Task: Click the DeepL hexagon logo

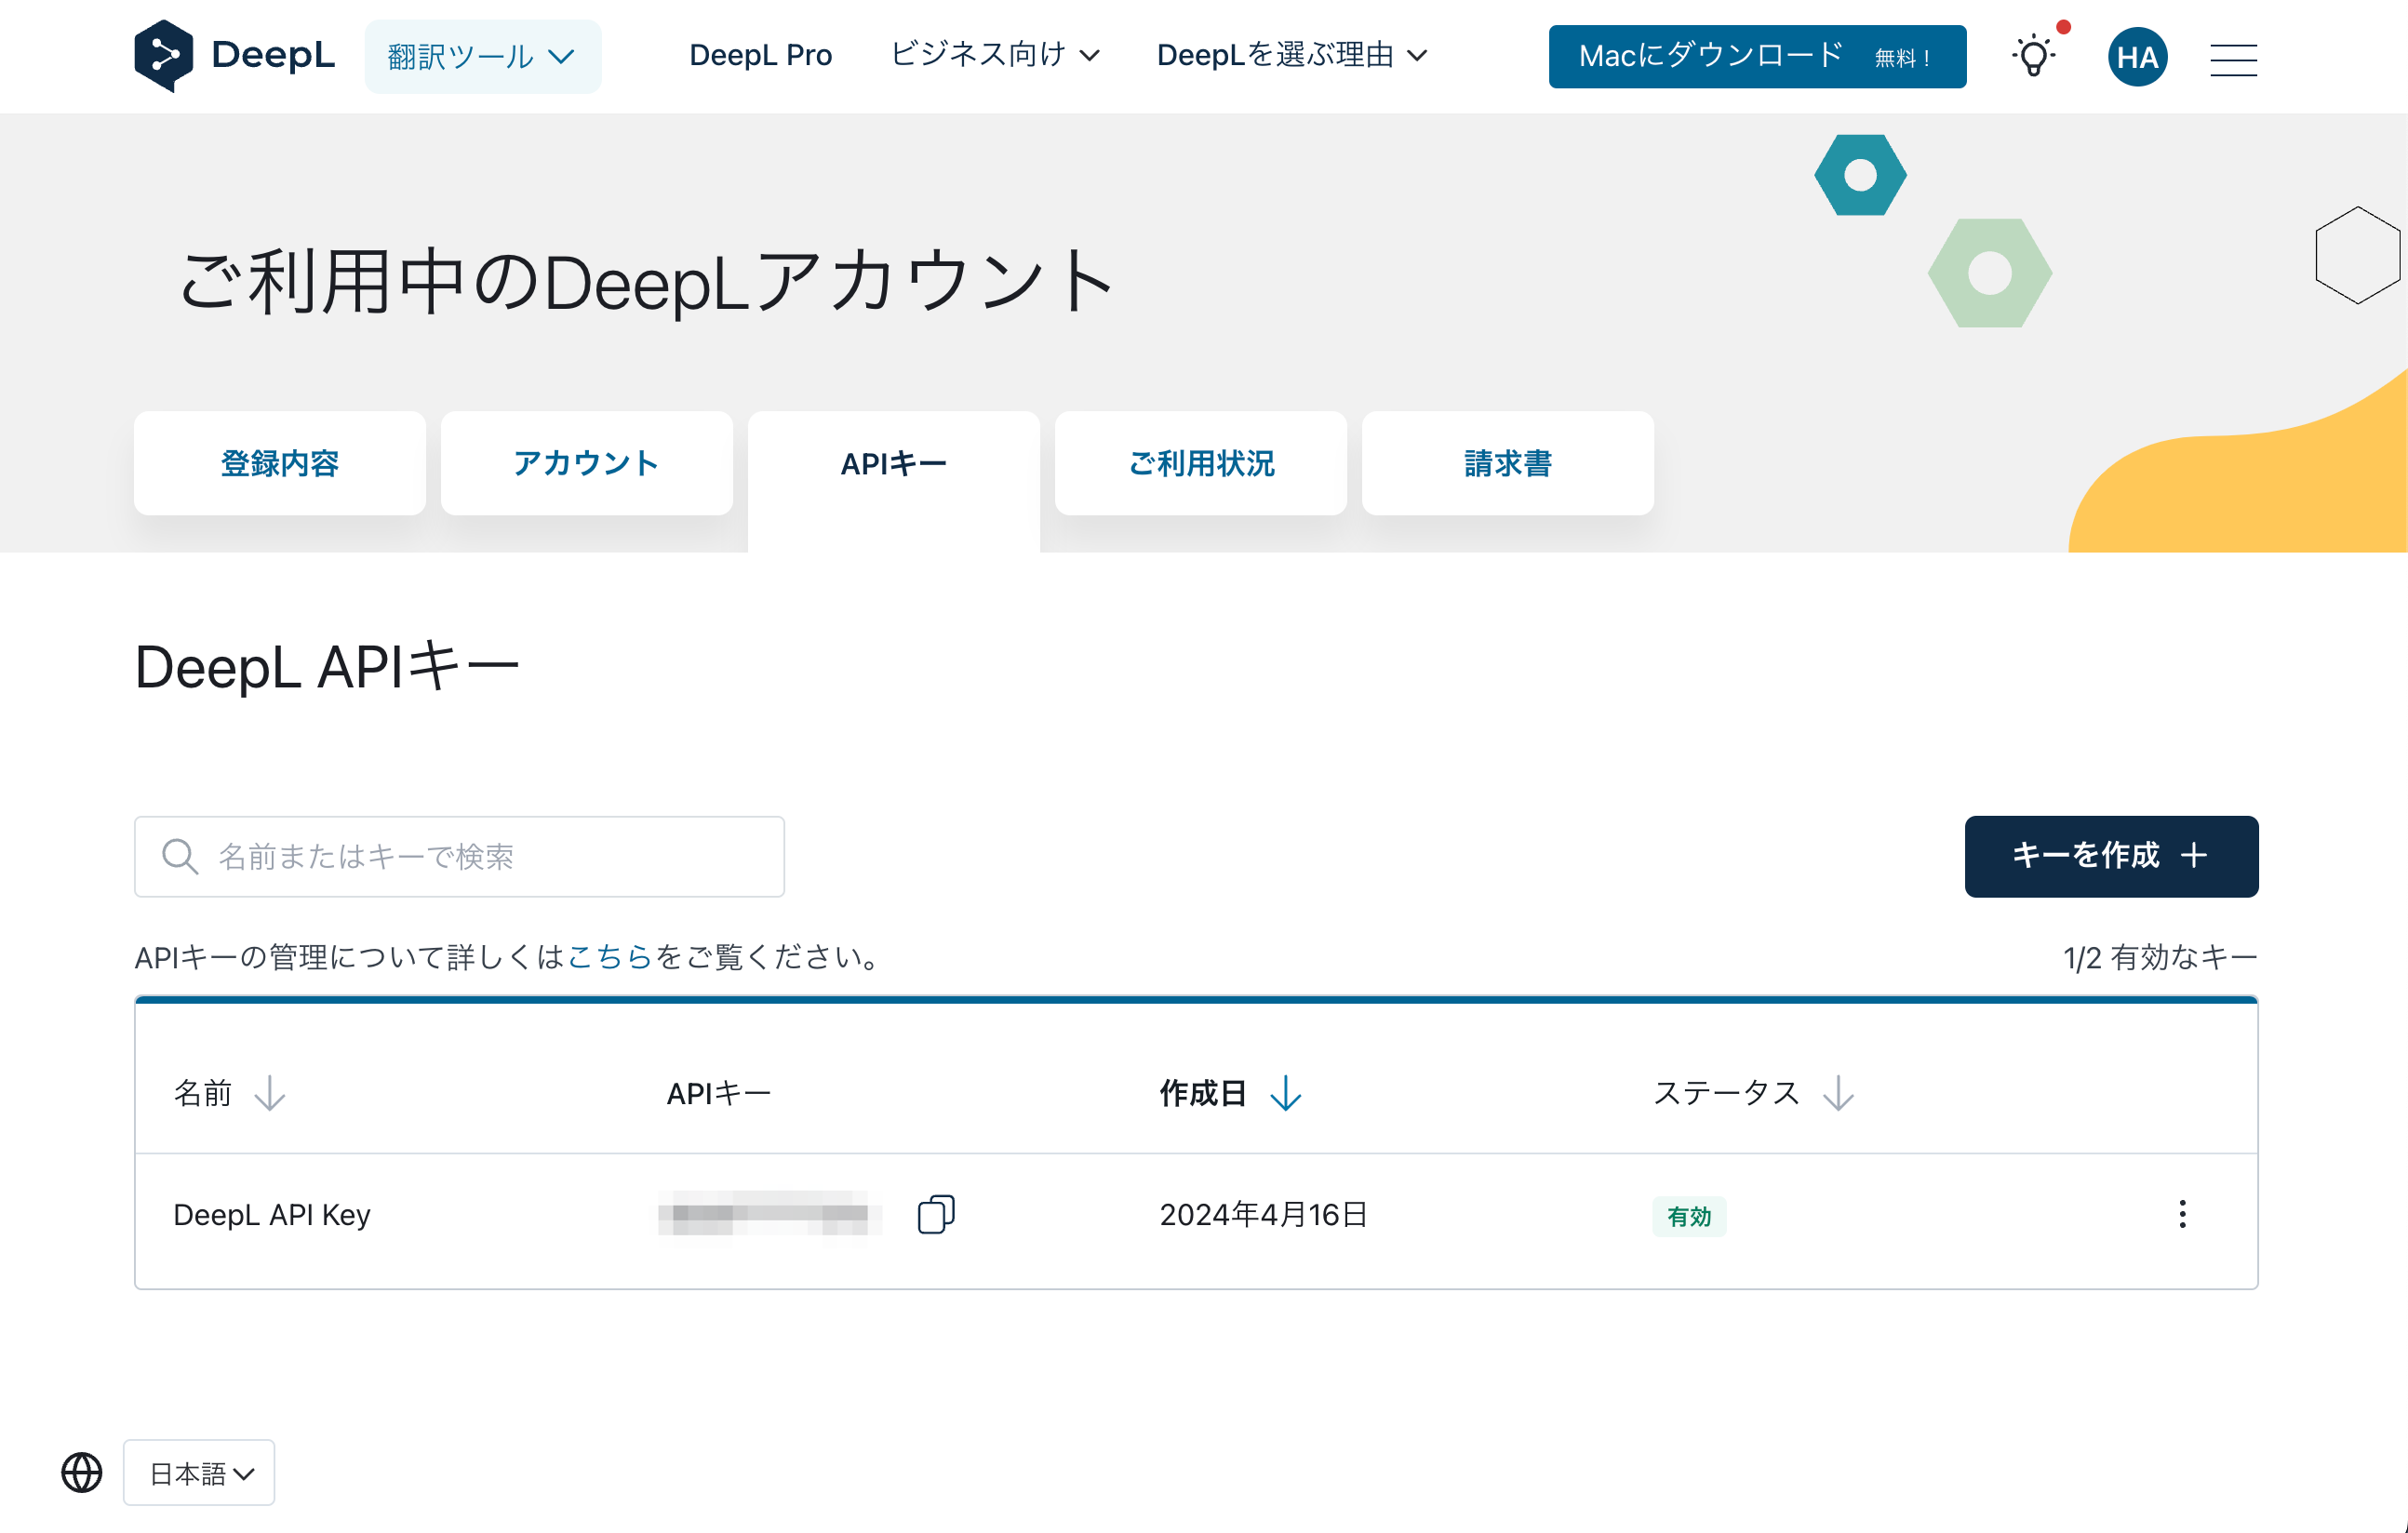Action: click(170, 55)
